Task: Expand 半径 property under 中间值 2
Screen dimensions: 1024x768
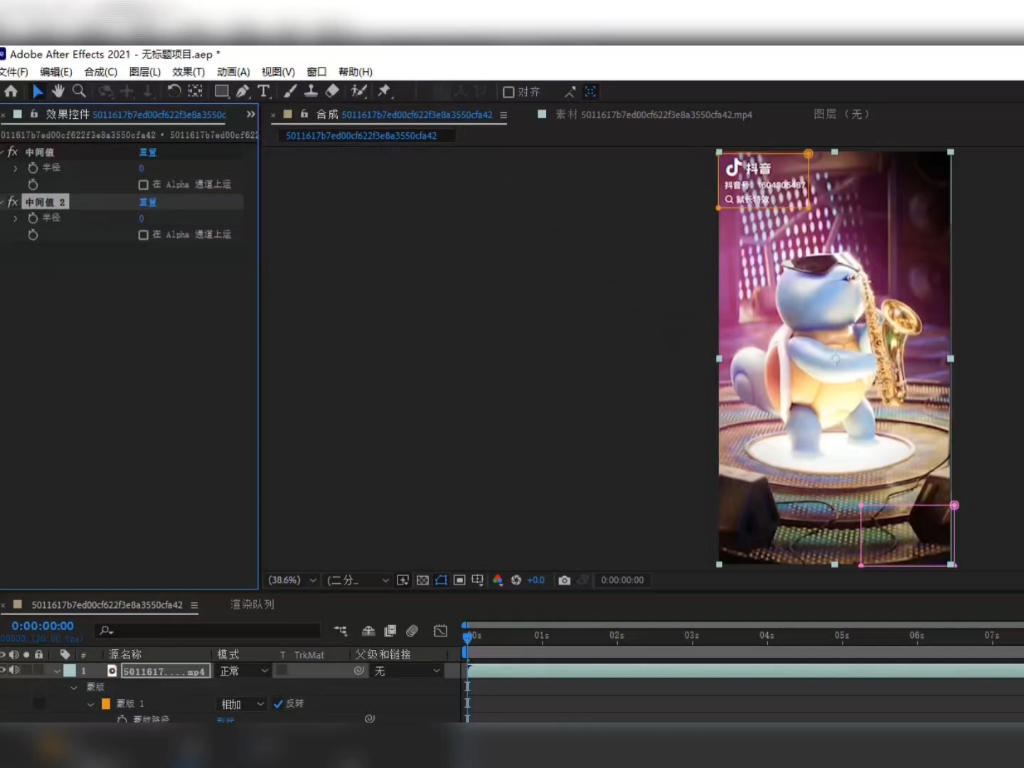Action: click(x=16, y=219)
